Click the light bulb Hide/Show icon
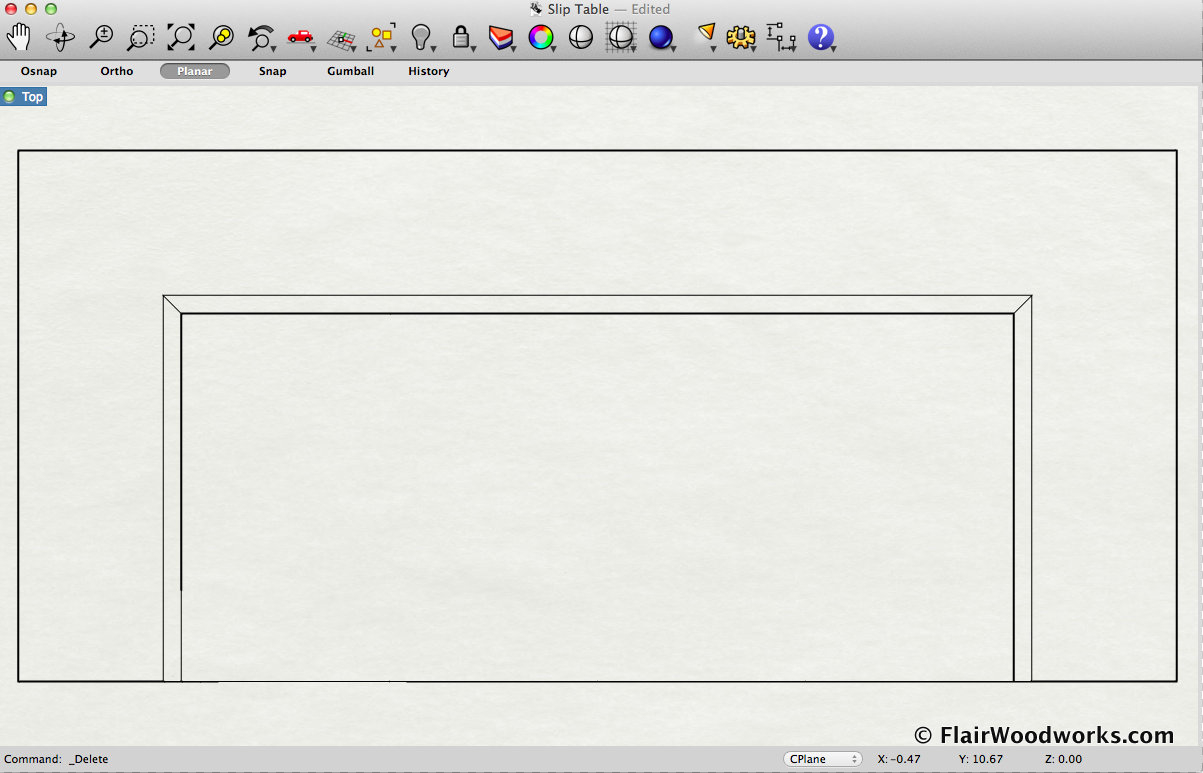The image size is (1203, 773). click(x=421, y=38)
